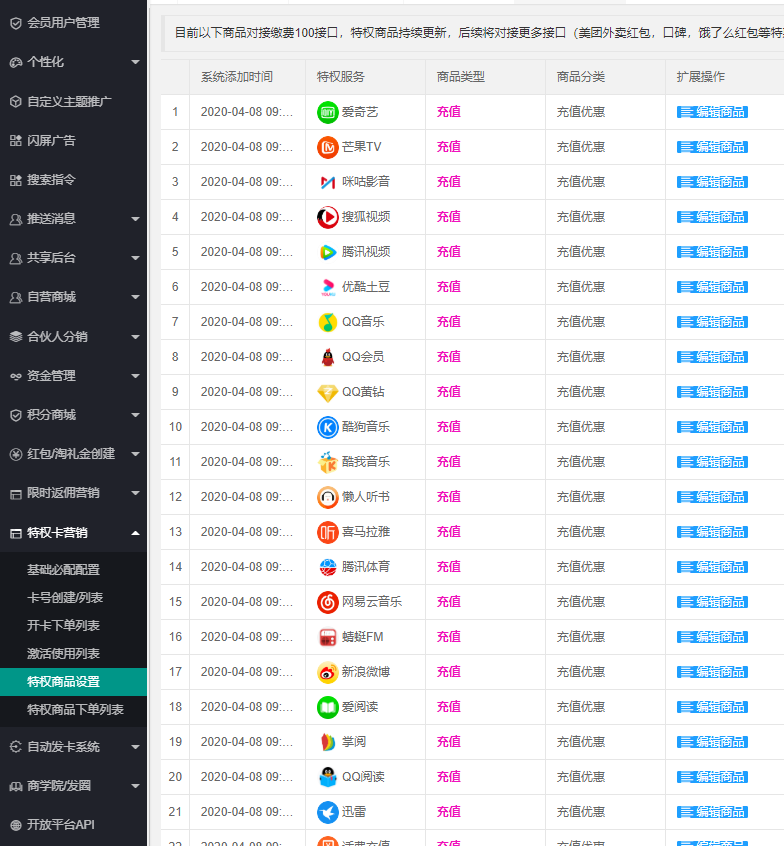Click the 掌阅 logo icon
The width and height of the screenshot is (784, 846).
point(328,742)
